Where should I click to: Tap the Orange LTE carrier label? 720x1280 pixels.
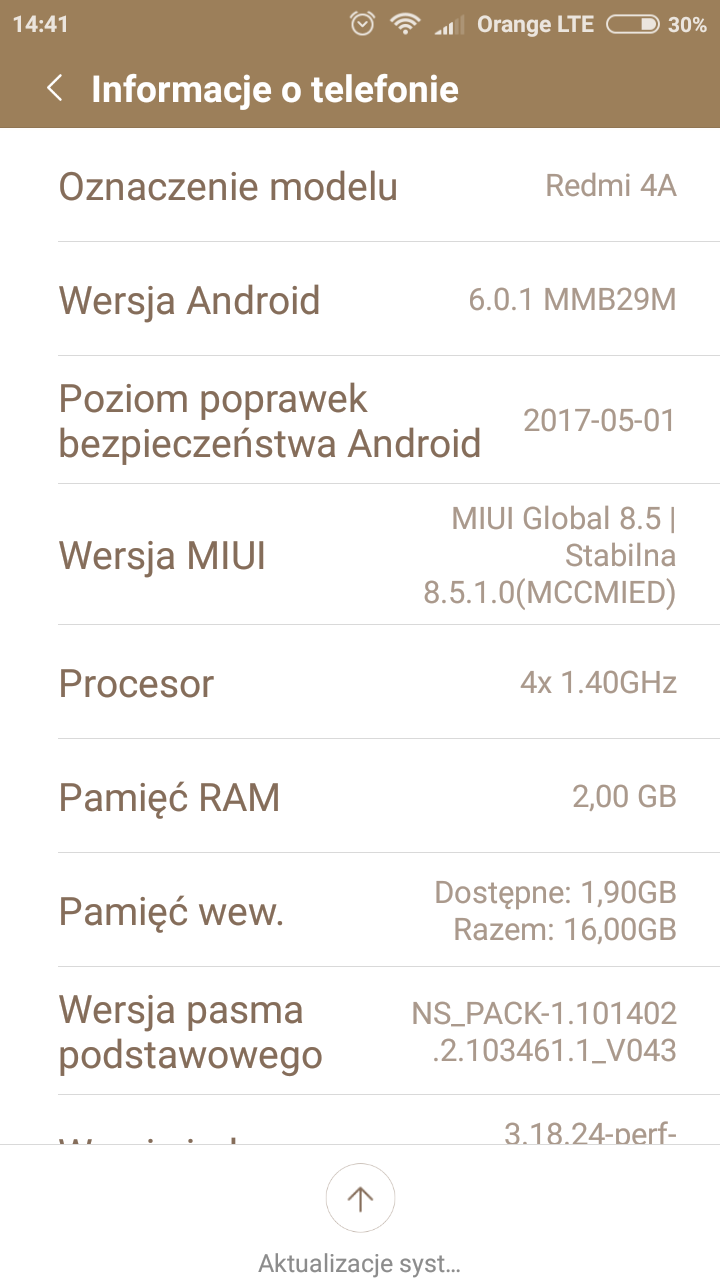535,24
